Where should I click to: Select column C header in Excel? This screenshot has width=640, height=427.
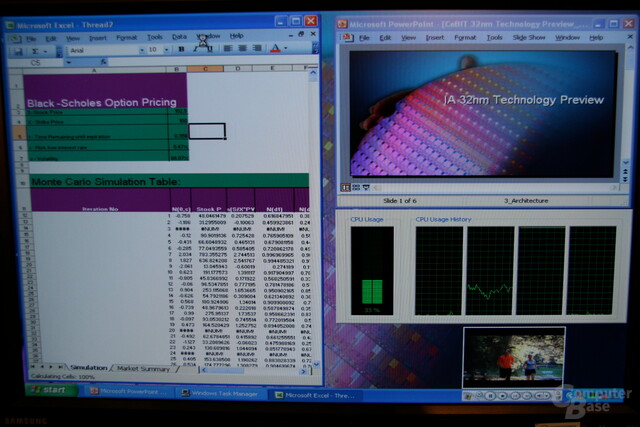point(205,69)
